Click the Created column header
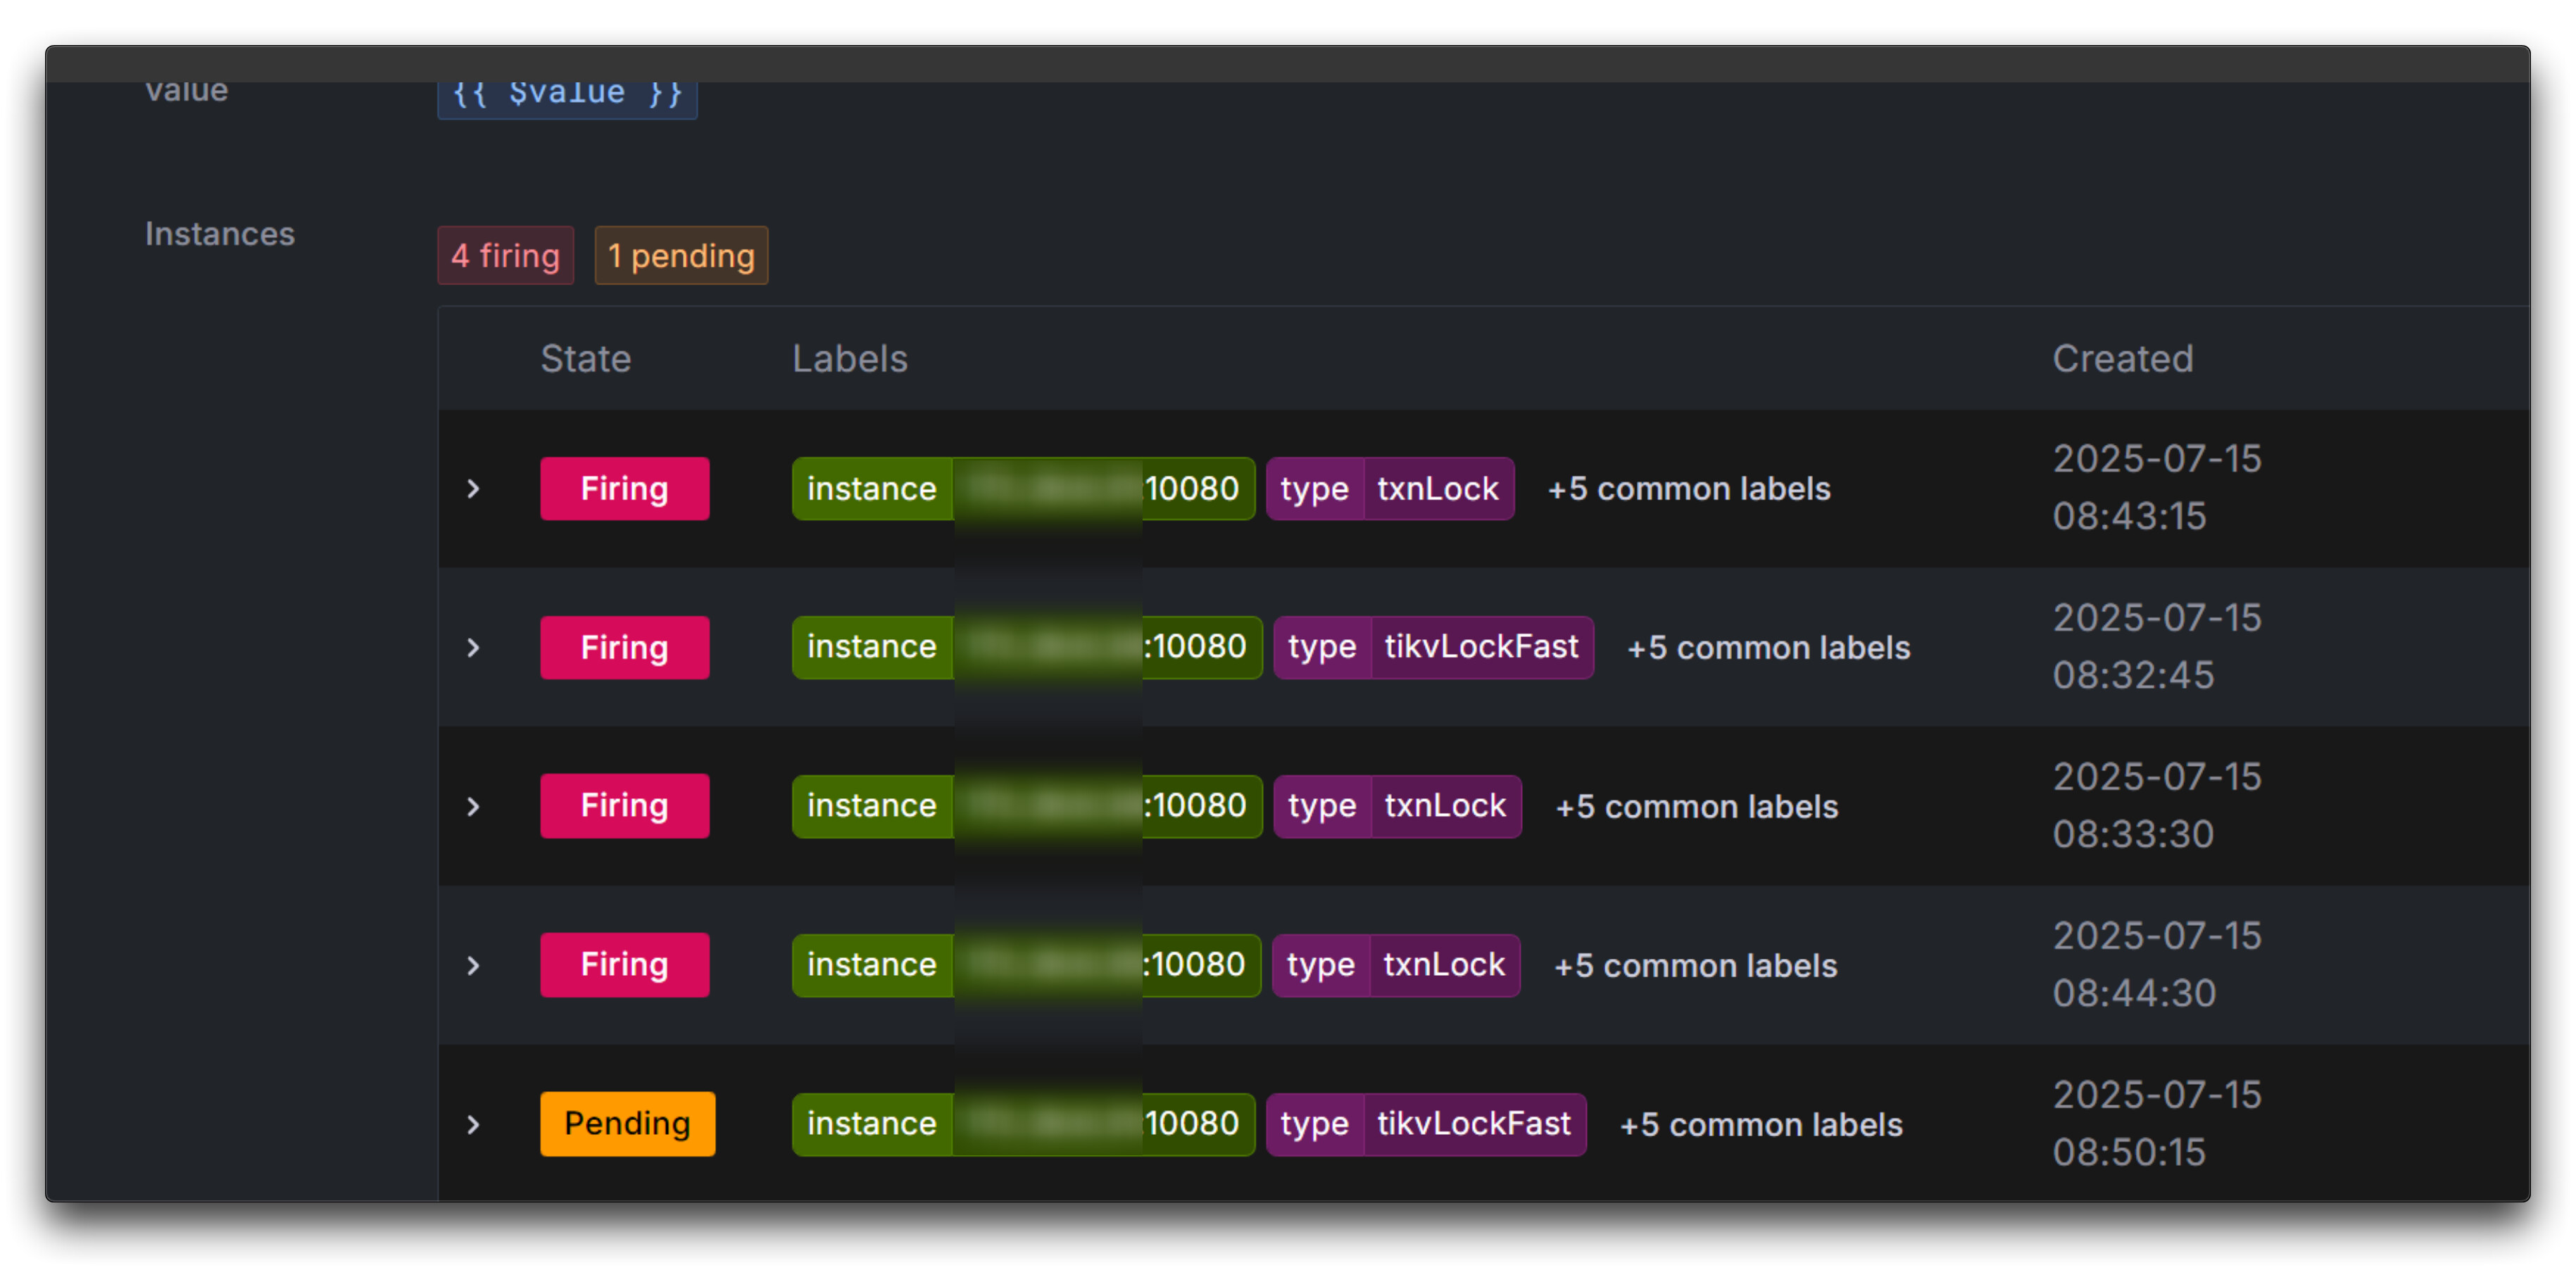The width and height of the screenshot is (2576, 1270). tap(2122, 359)
